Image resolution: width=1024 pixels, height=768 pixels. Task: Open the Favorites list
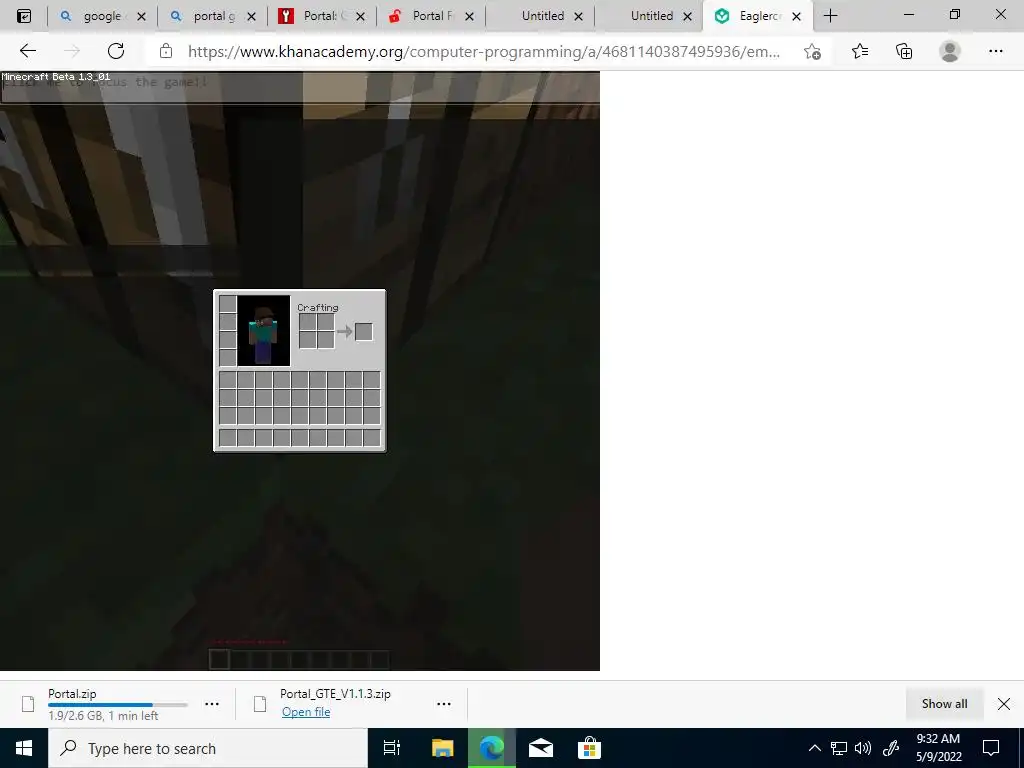point(860,51)
